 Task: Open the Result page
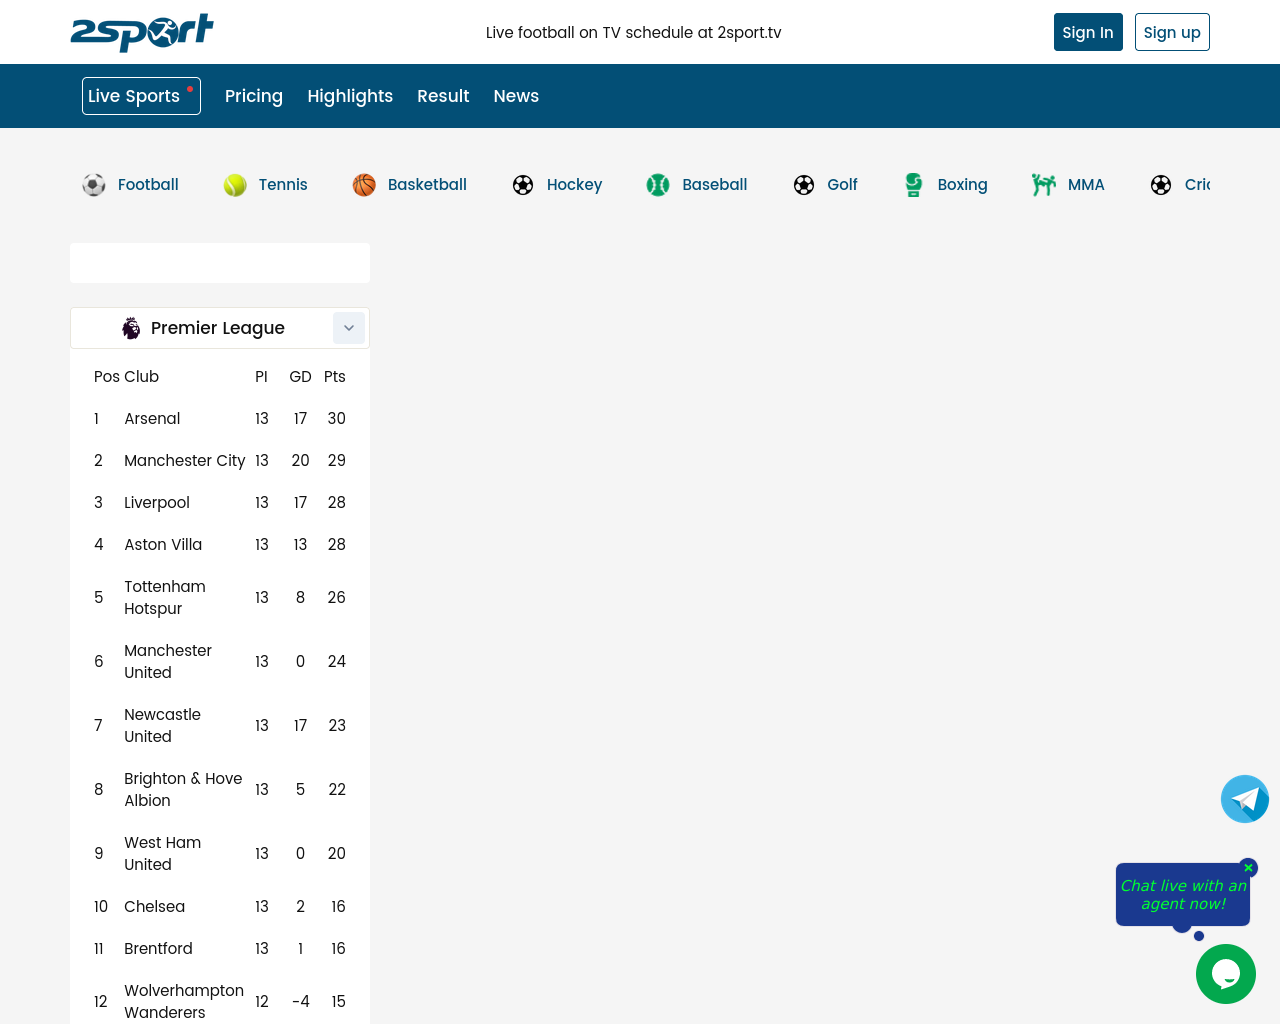click(443, 96)
